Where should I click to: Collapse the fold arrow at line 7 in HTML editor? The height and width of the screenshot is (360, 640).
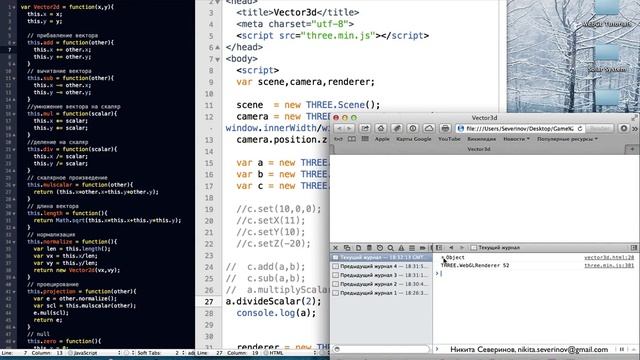click(218, 59)
